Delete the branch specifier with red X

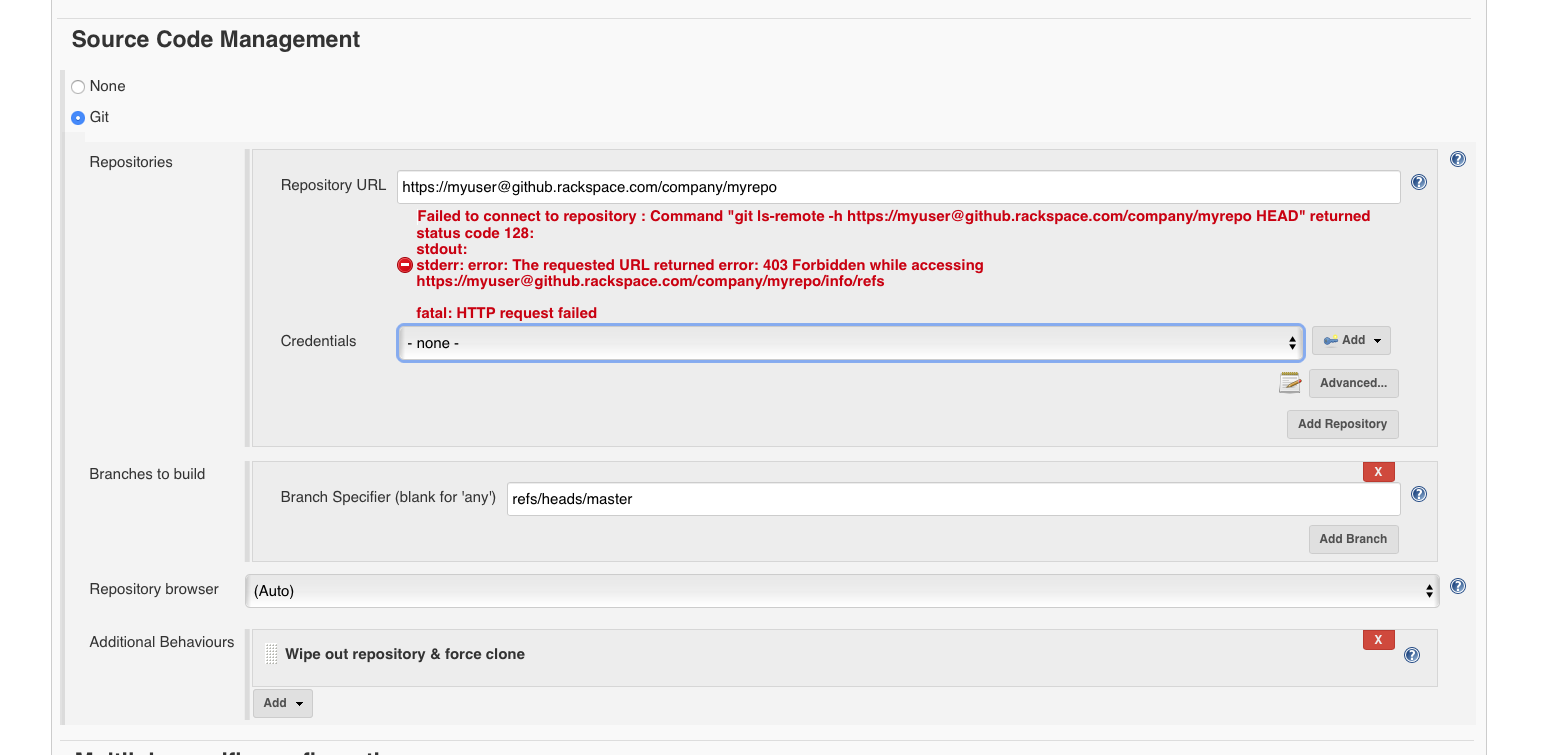click(1378, 472)
